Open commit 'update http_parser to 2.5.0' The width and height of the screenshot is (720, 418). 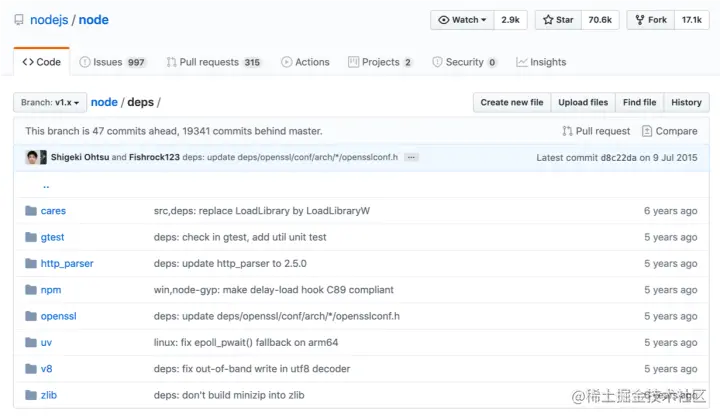pyautogui.click(x=230, y=264)
